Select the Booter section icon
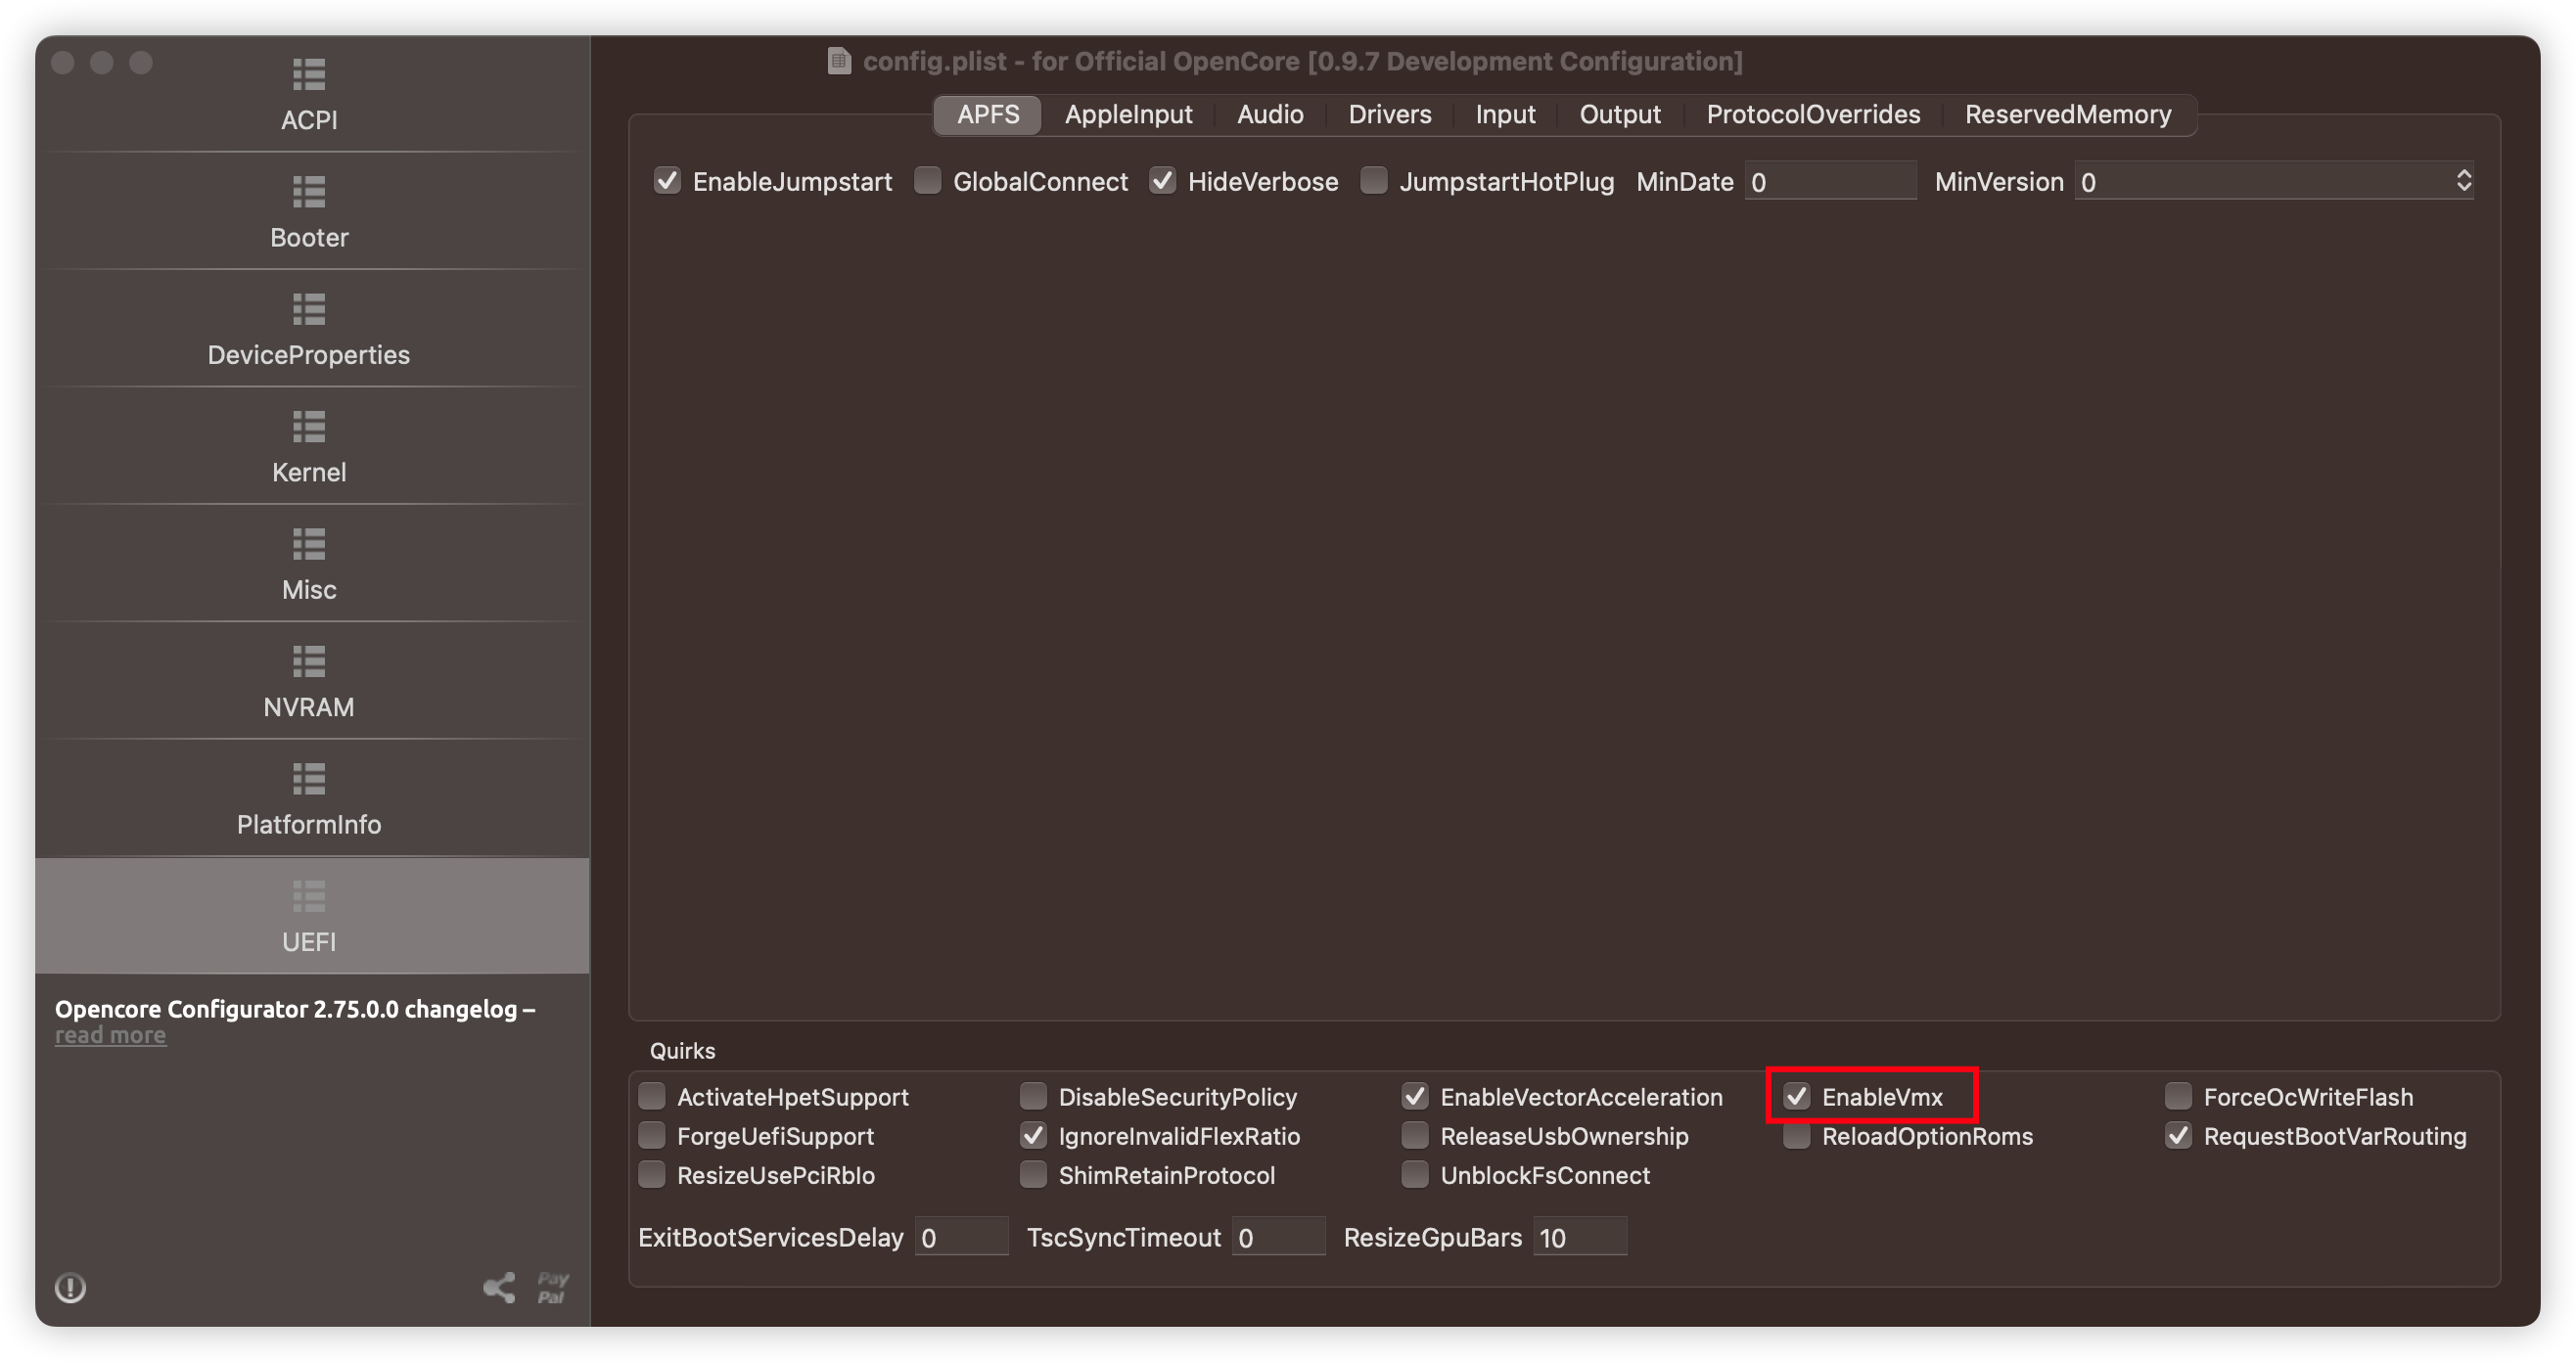Viewport: 2576px width, 1362px height. [x=309, y=211]
